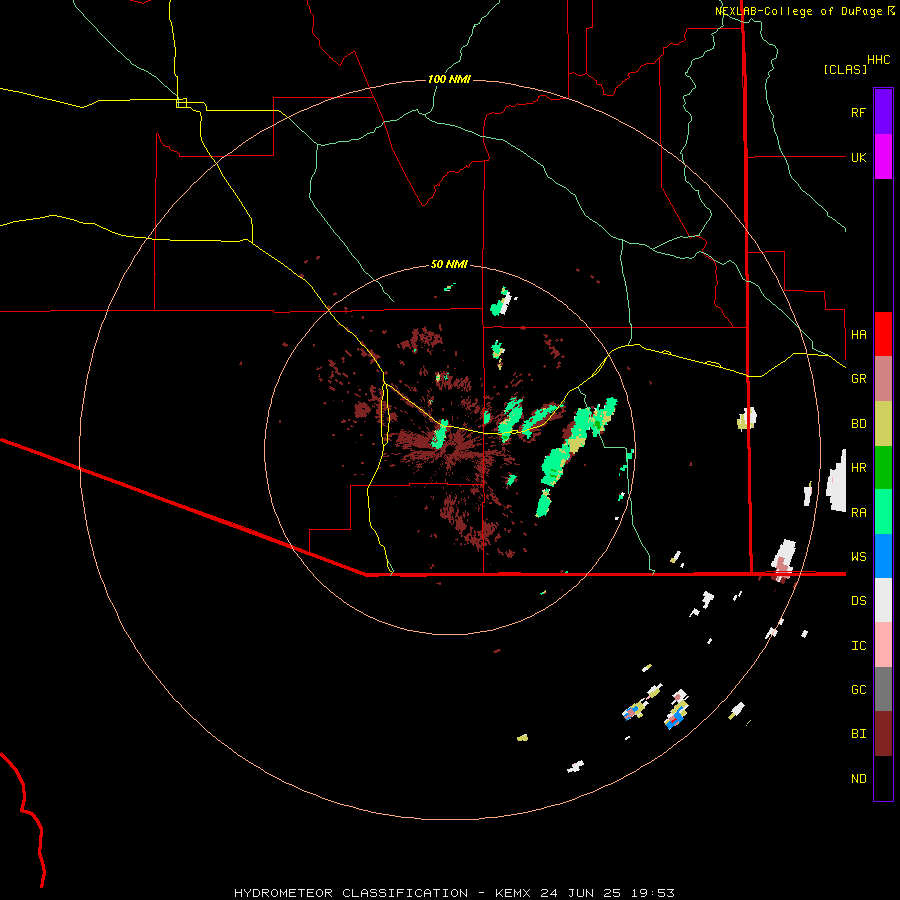Click the DS white legend swatch
Screen dimensions: 900x900
pyautogui.click(x=883, y=600)
